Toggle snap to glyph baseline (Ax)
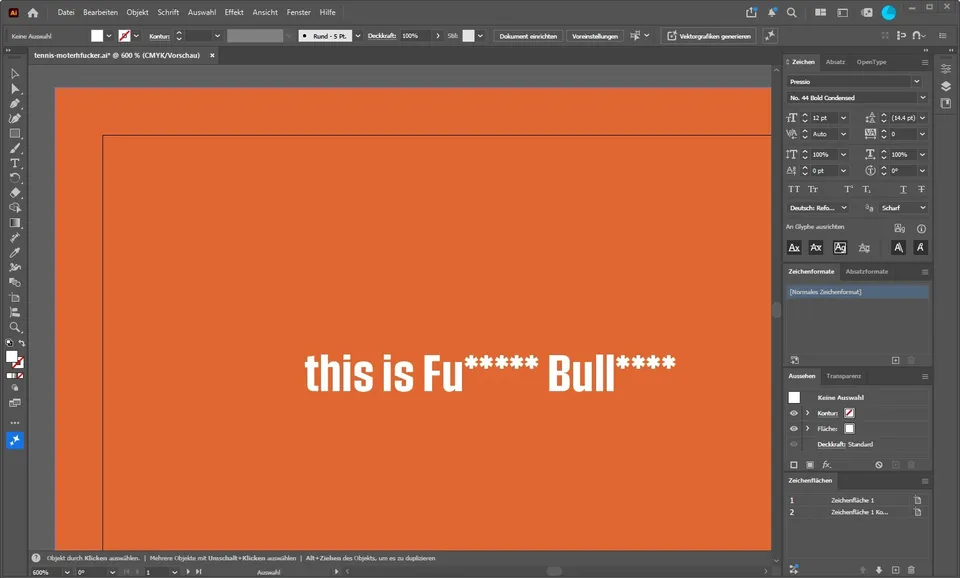Screen dimensions: 960x578 pos(794,247)
